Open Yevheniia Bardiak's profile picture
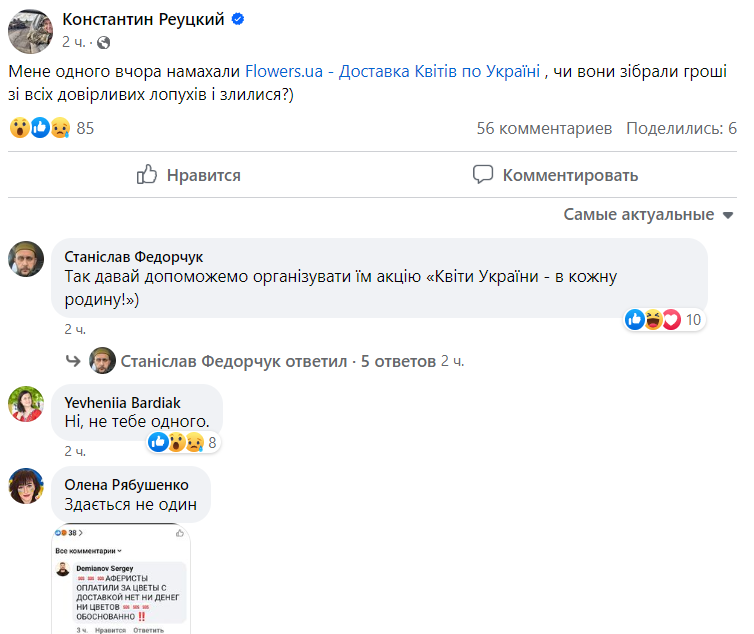 click(26, 404)
